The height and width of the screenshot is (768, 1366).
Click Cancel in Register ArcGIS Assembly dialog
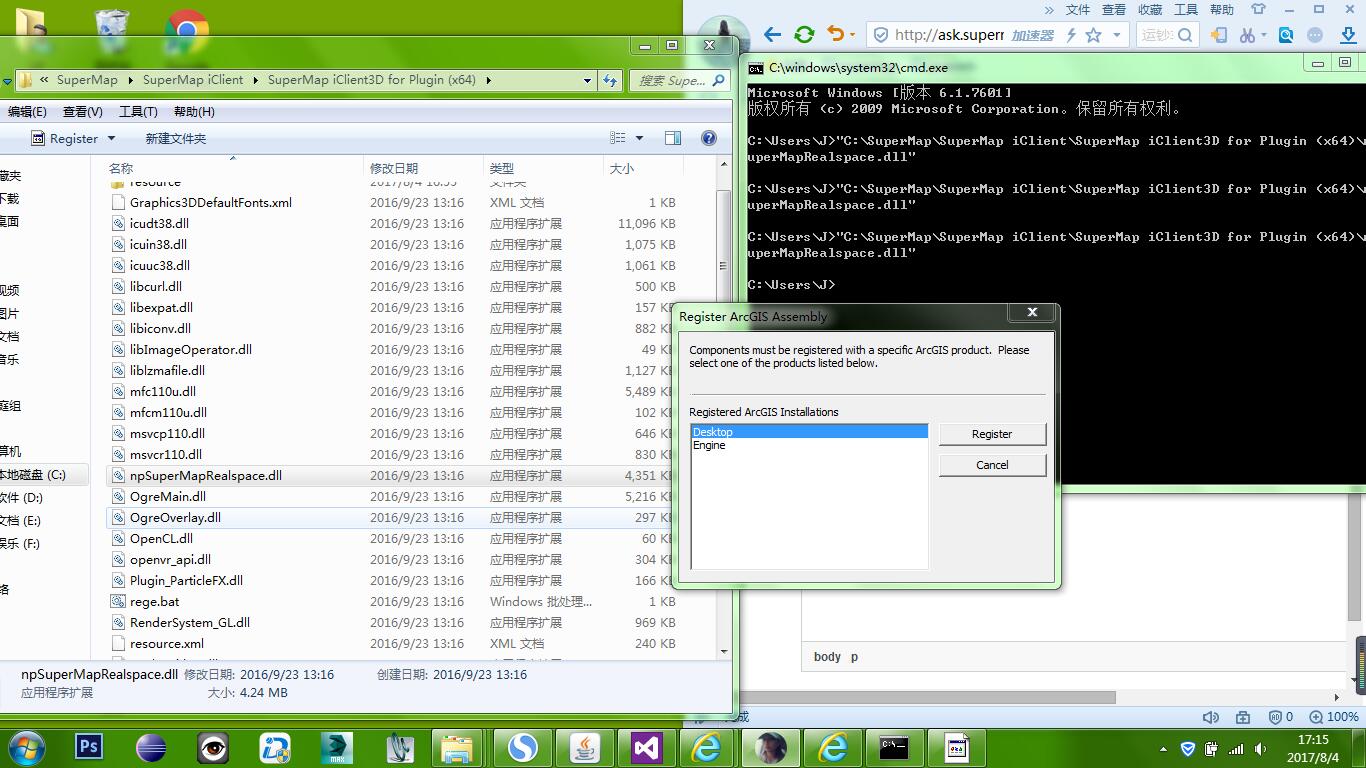point(992,465)
